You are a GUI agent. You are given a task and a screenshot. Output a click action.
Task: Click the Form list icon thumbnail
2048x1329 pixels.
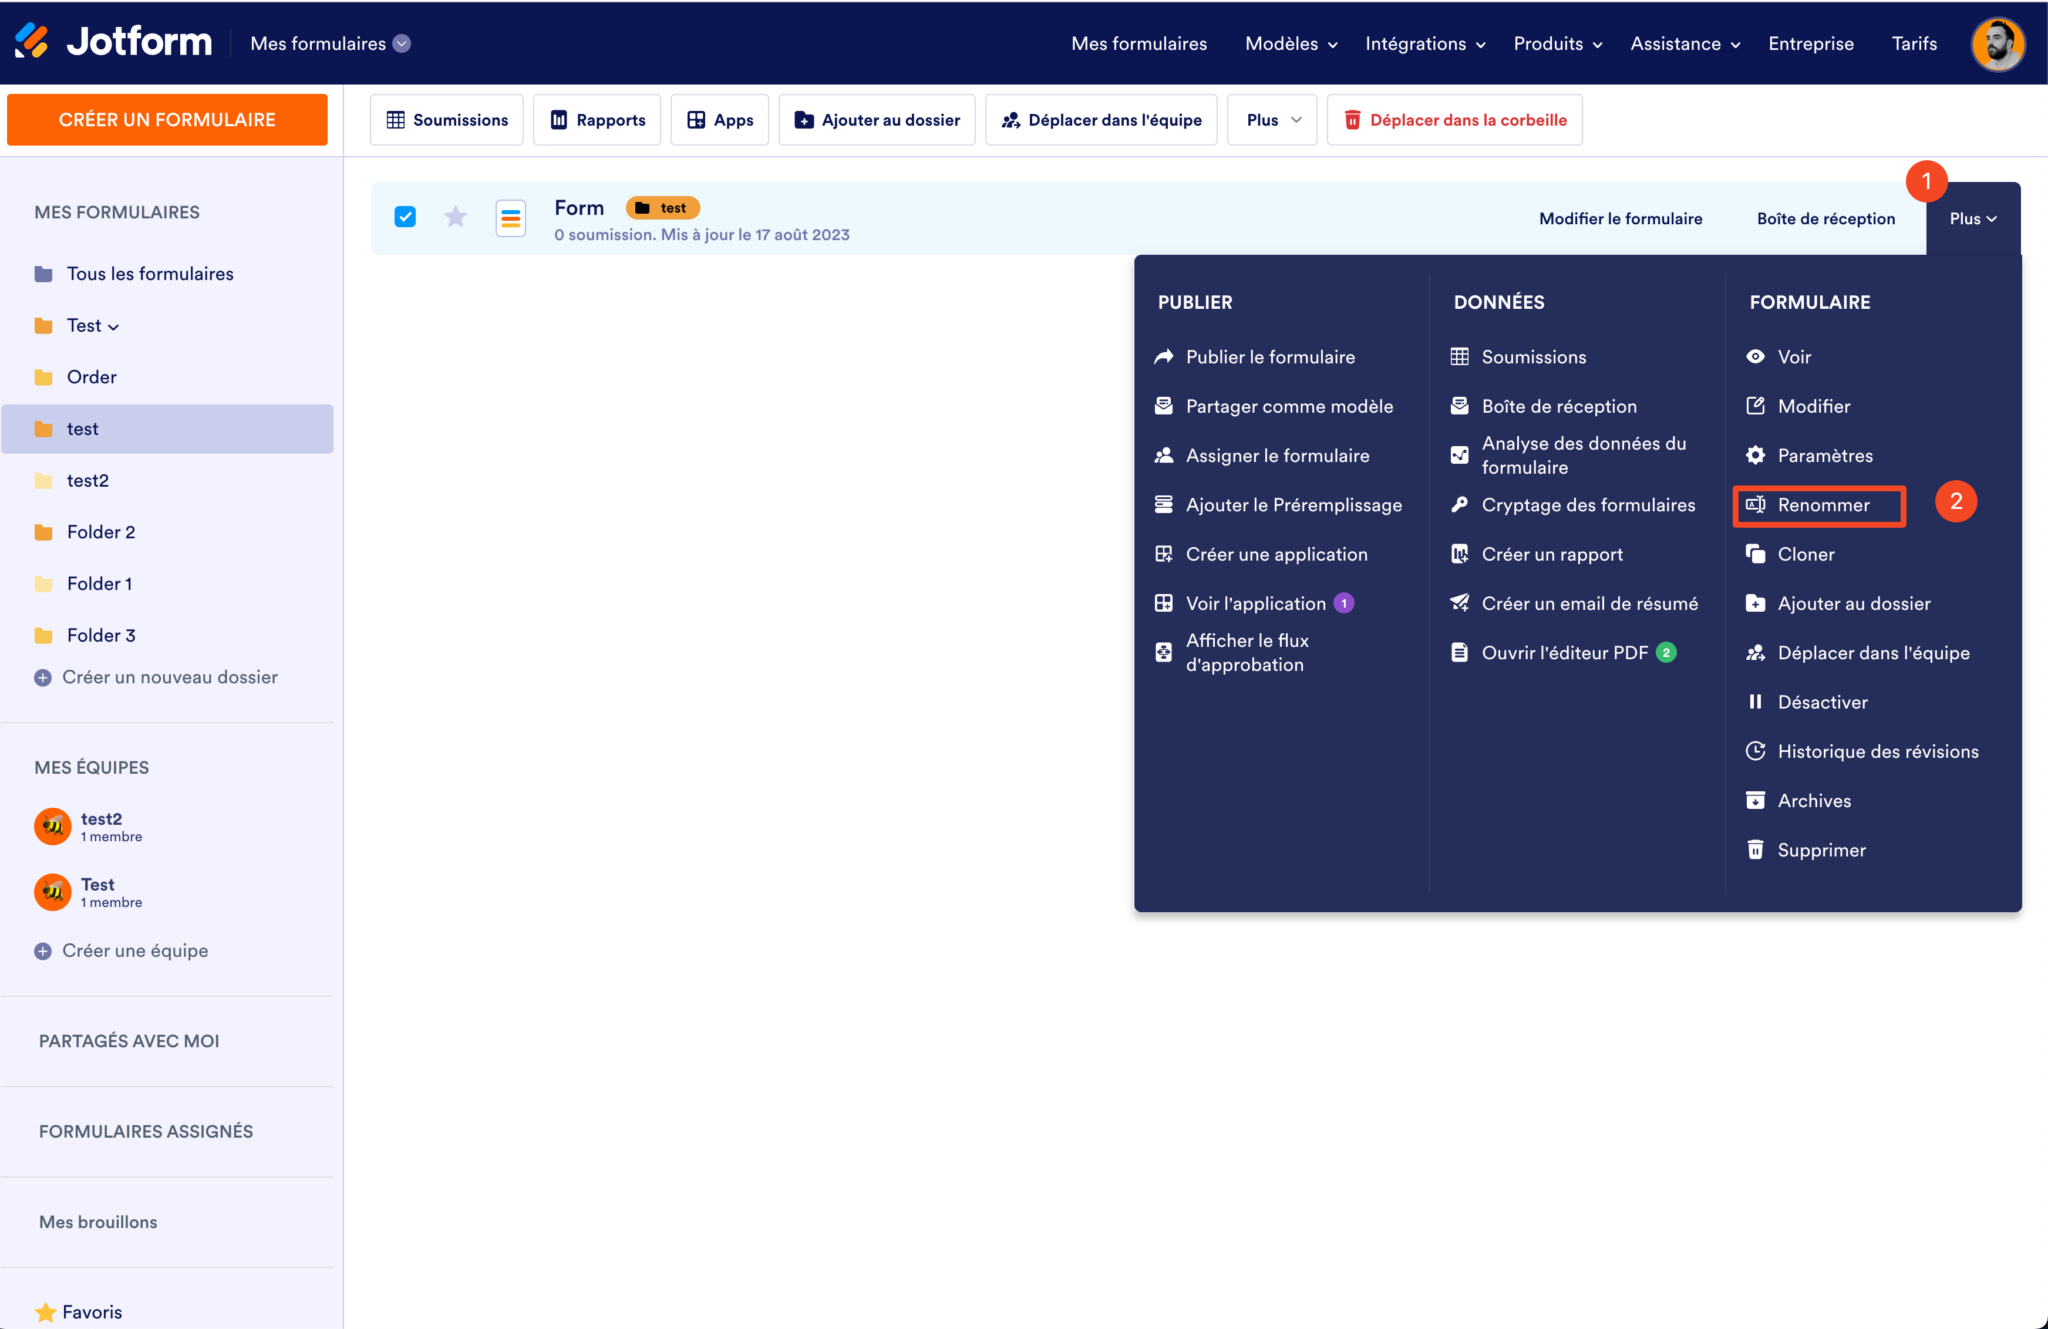point(511,218)
